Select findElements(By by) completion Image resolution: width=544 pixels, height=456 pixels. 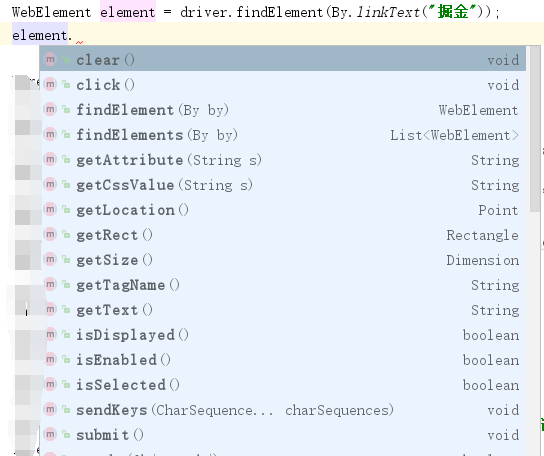coord(283,135)
